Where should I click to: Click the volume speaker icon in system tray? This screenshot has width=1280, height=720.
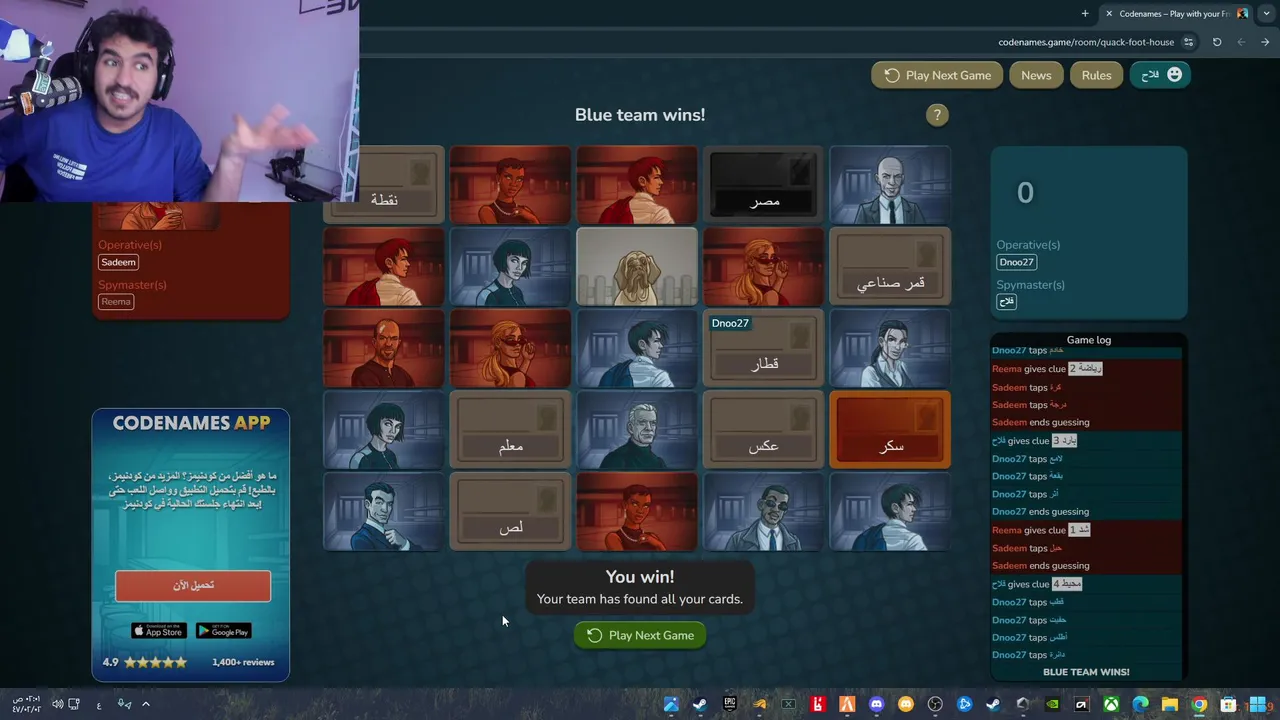(x=57, y=704)
